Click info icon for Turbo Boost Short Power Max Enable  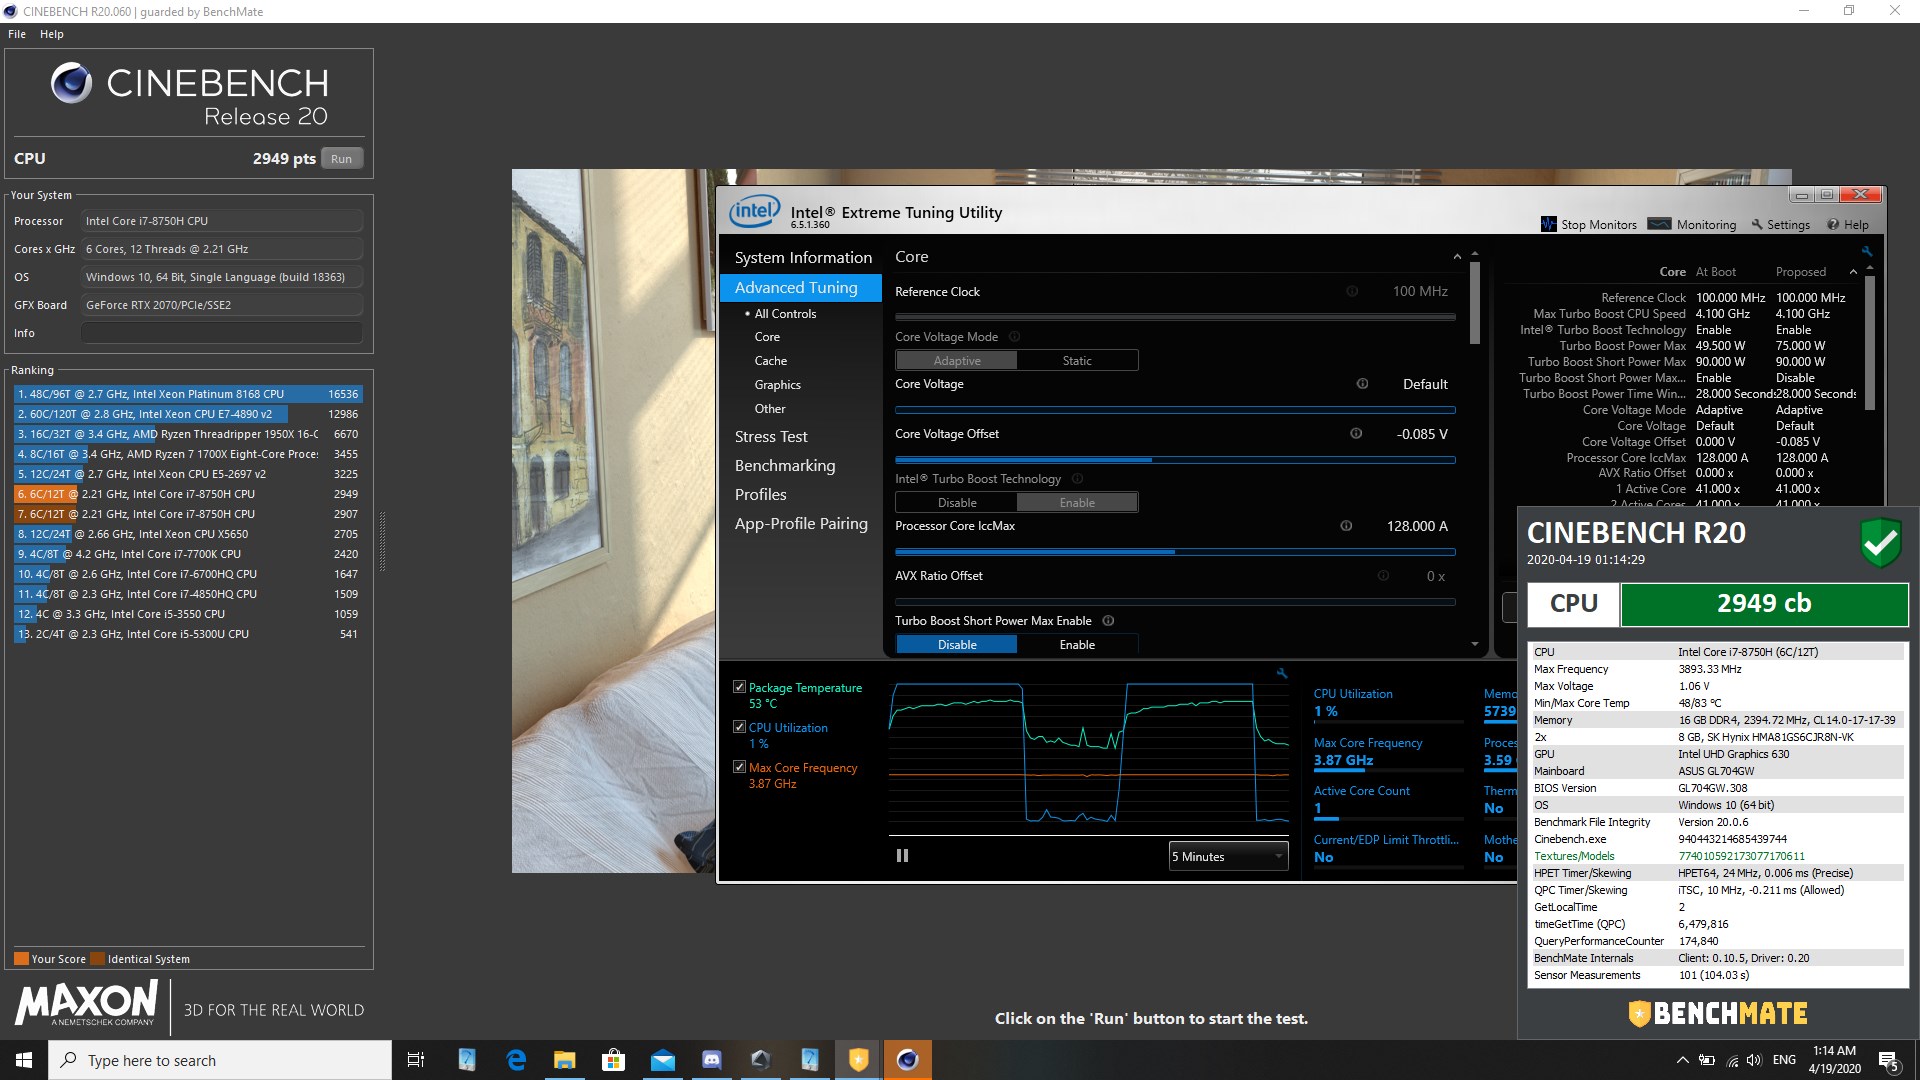pyautogui.click(x=1108, y=621)
